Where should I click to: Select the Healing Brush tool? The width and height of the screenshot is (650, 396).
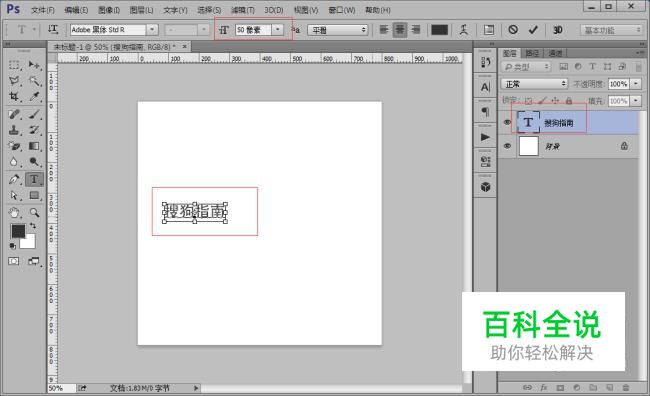point(14,114)
